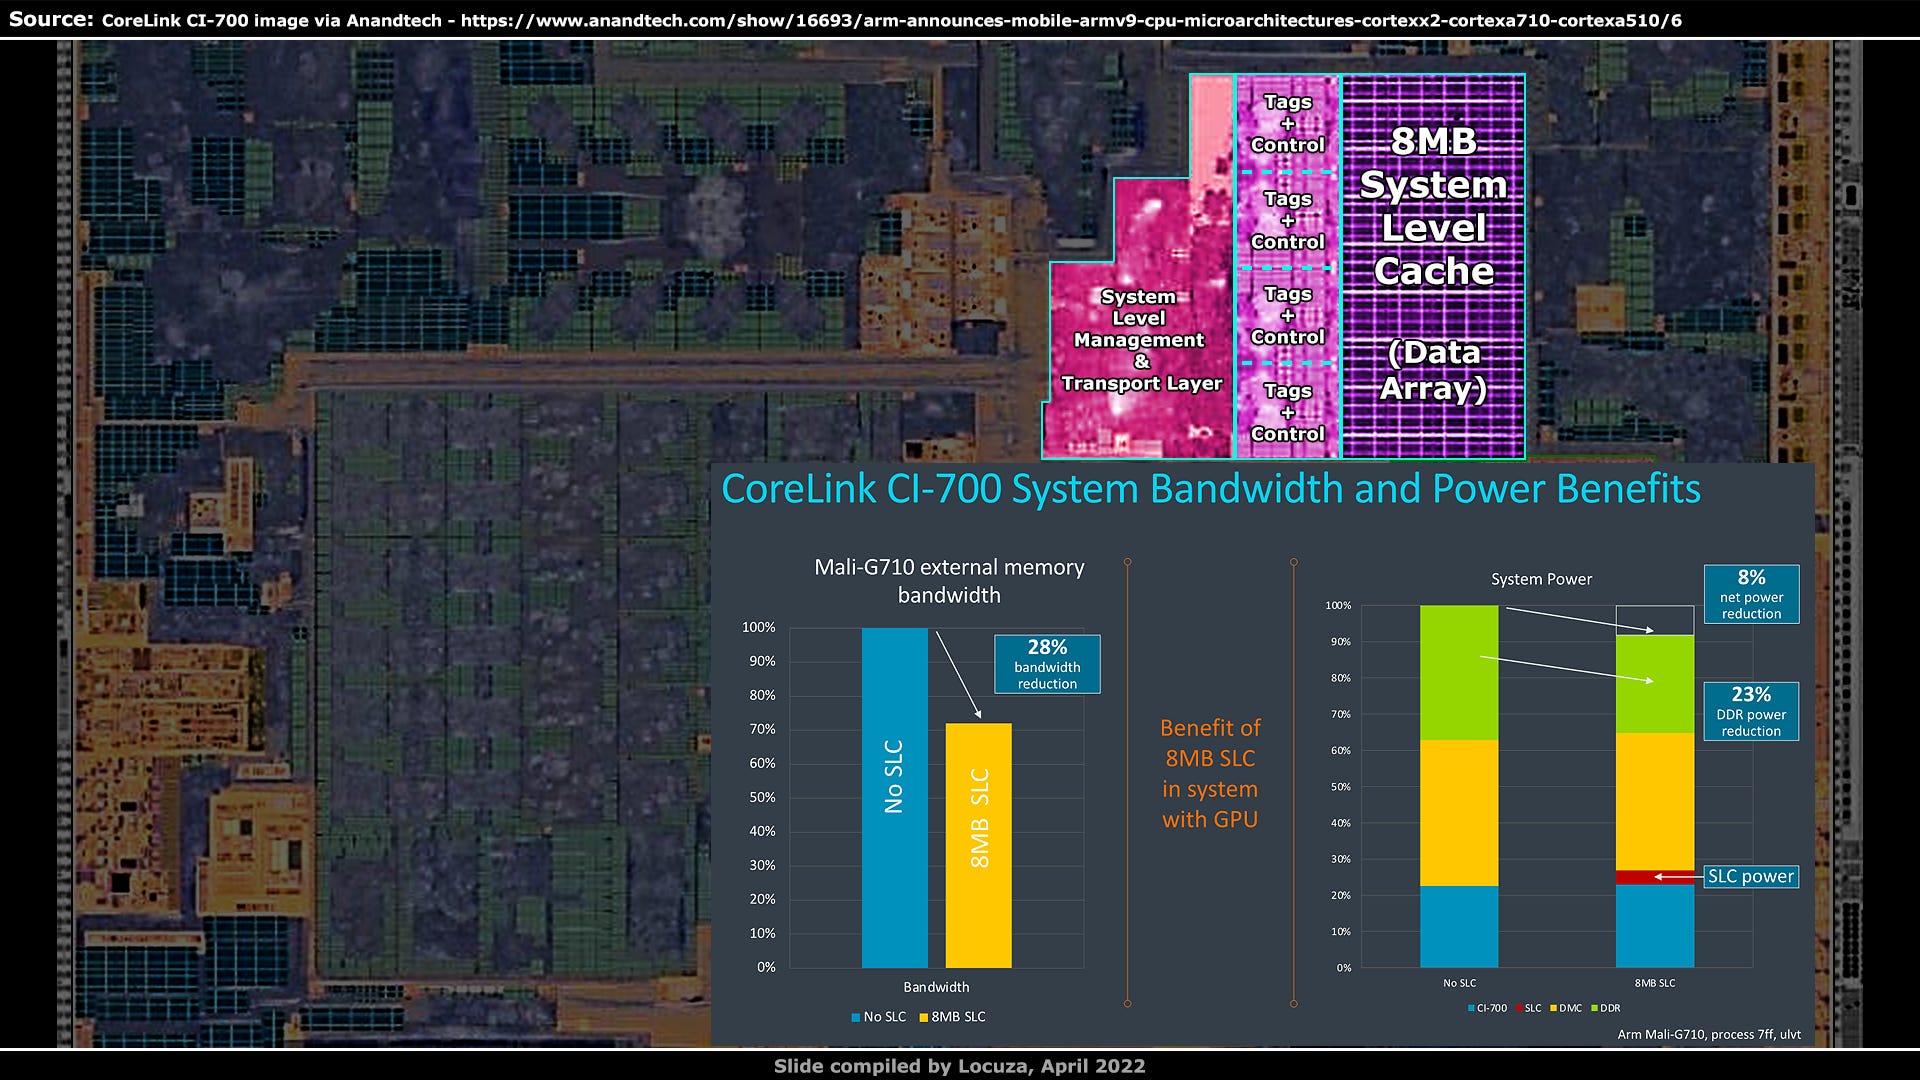Image resolution: width=1920 pixels, height=1080 pixels.
Task: Select blue CI-700 segment of 'No SLC' power bar
Action: (1459, 926)
